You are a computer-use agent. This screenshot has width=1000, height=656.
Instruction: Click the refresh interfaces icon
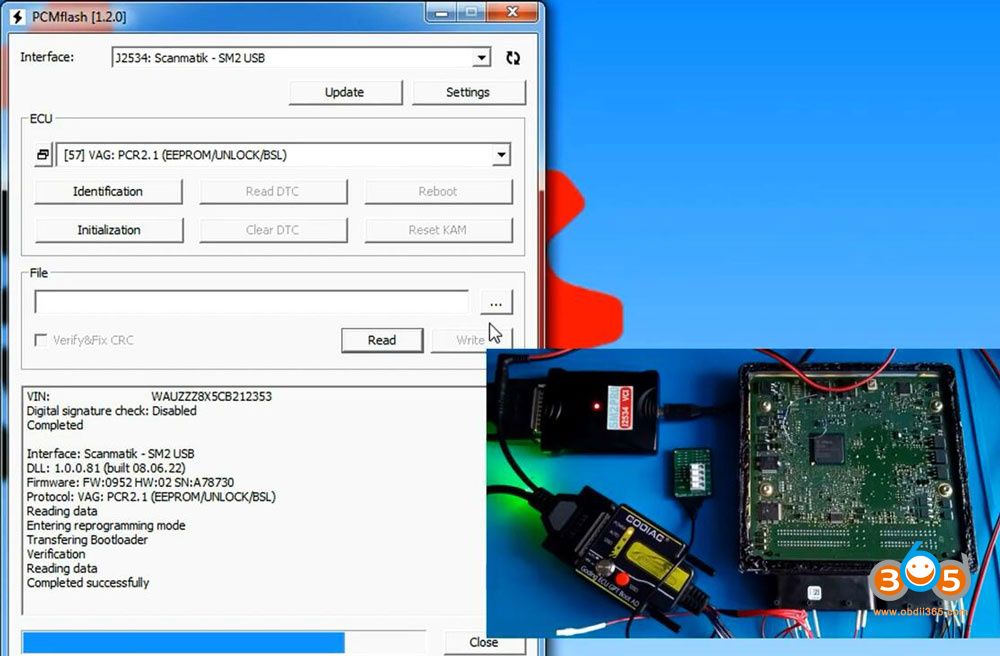[513, 58]
